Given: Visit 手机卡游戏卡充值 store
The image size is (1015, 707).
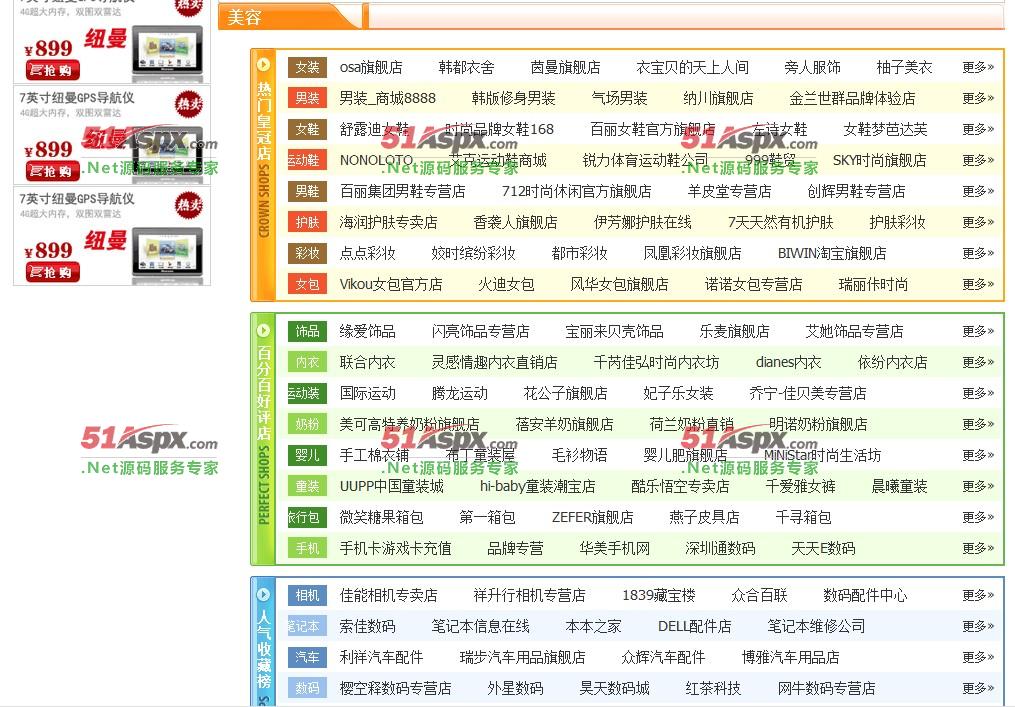Looking at the screenshot, I should (x=395, y=548).
